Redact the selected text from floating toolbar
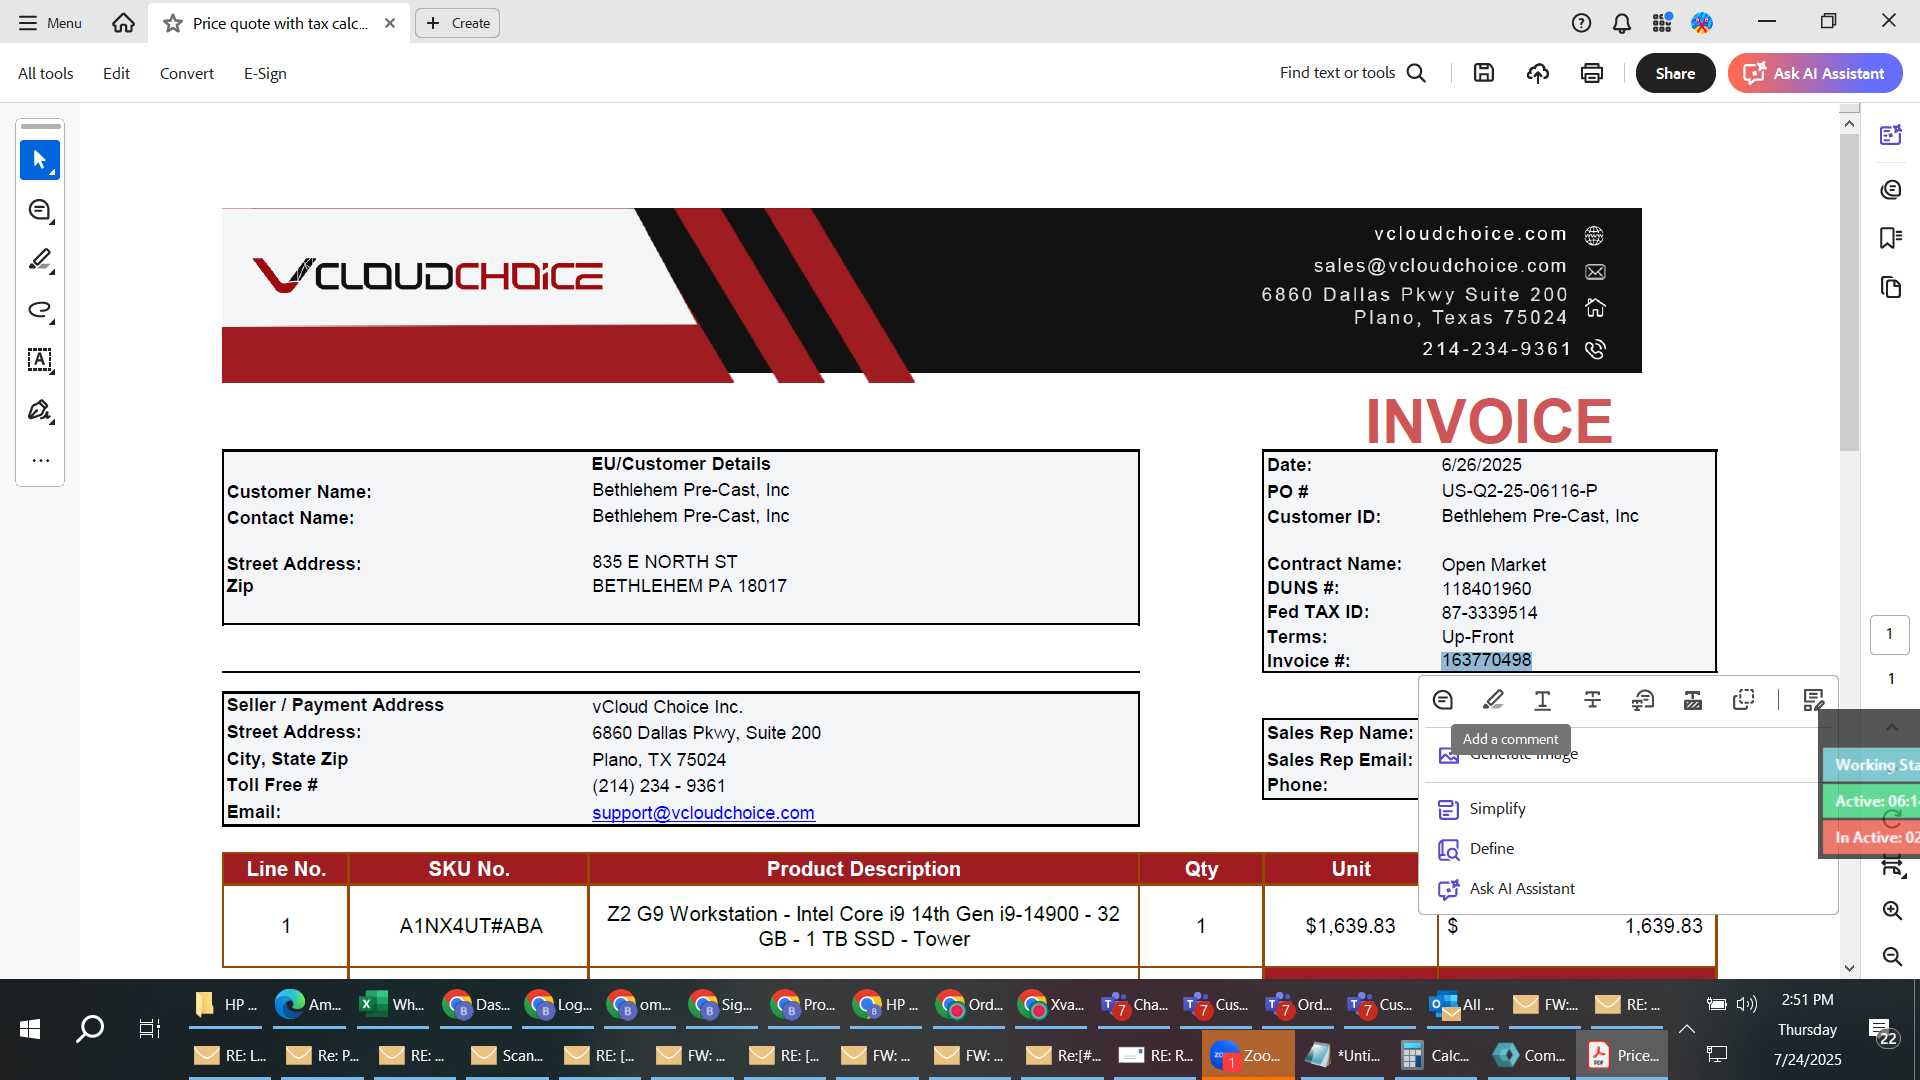This screenshot has width=1920, height=1080. point(1693,700)
